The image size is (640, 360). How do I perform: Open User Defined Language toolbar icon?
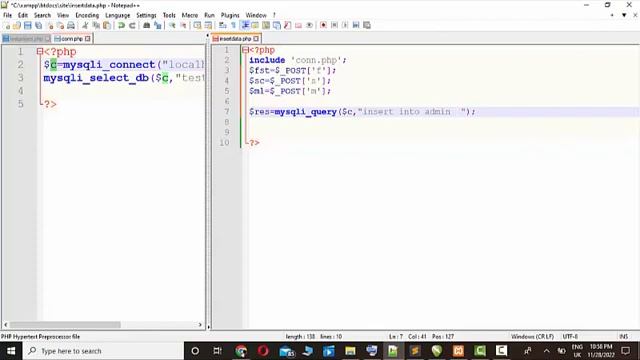pos(255,25)
